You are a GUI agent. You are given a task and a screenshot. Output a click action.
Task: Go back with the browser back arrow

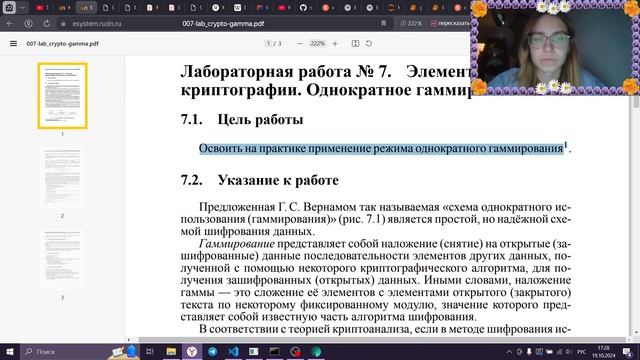pyautogui.click(x=10, y=24)
